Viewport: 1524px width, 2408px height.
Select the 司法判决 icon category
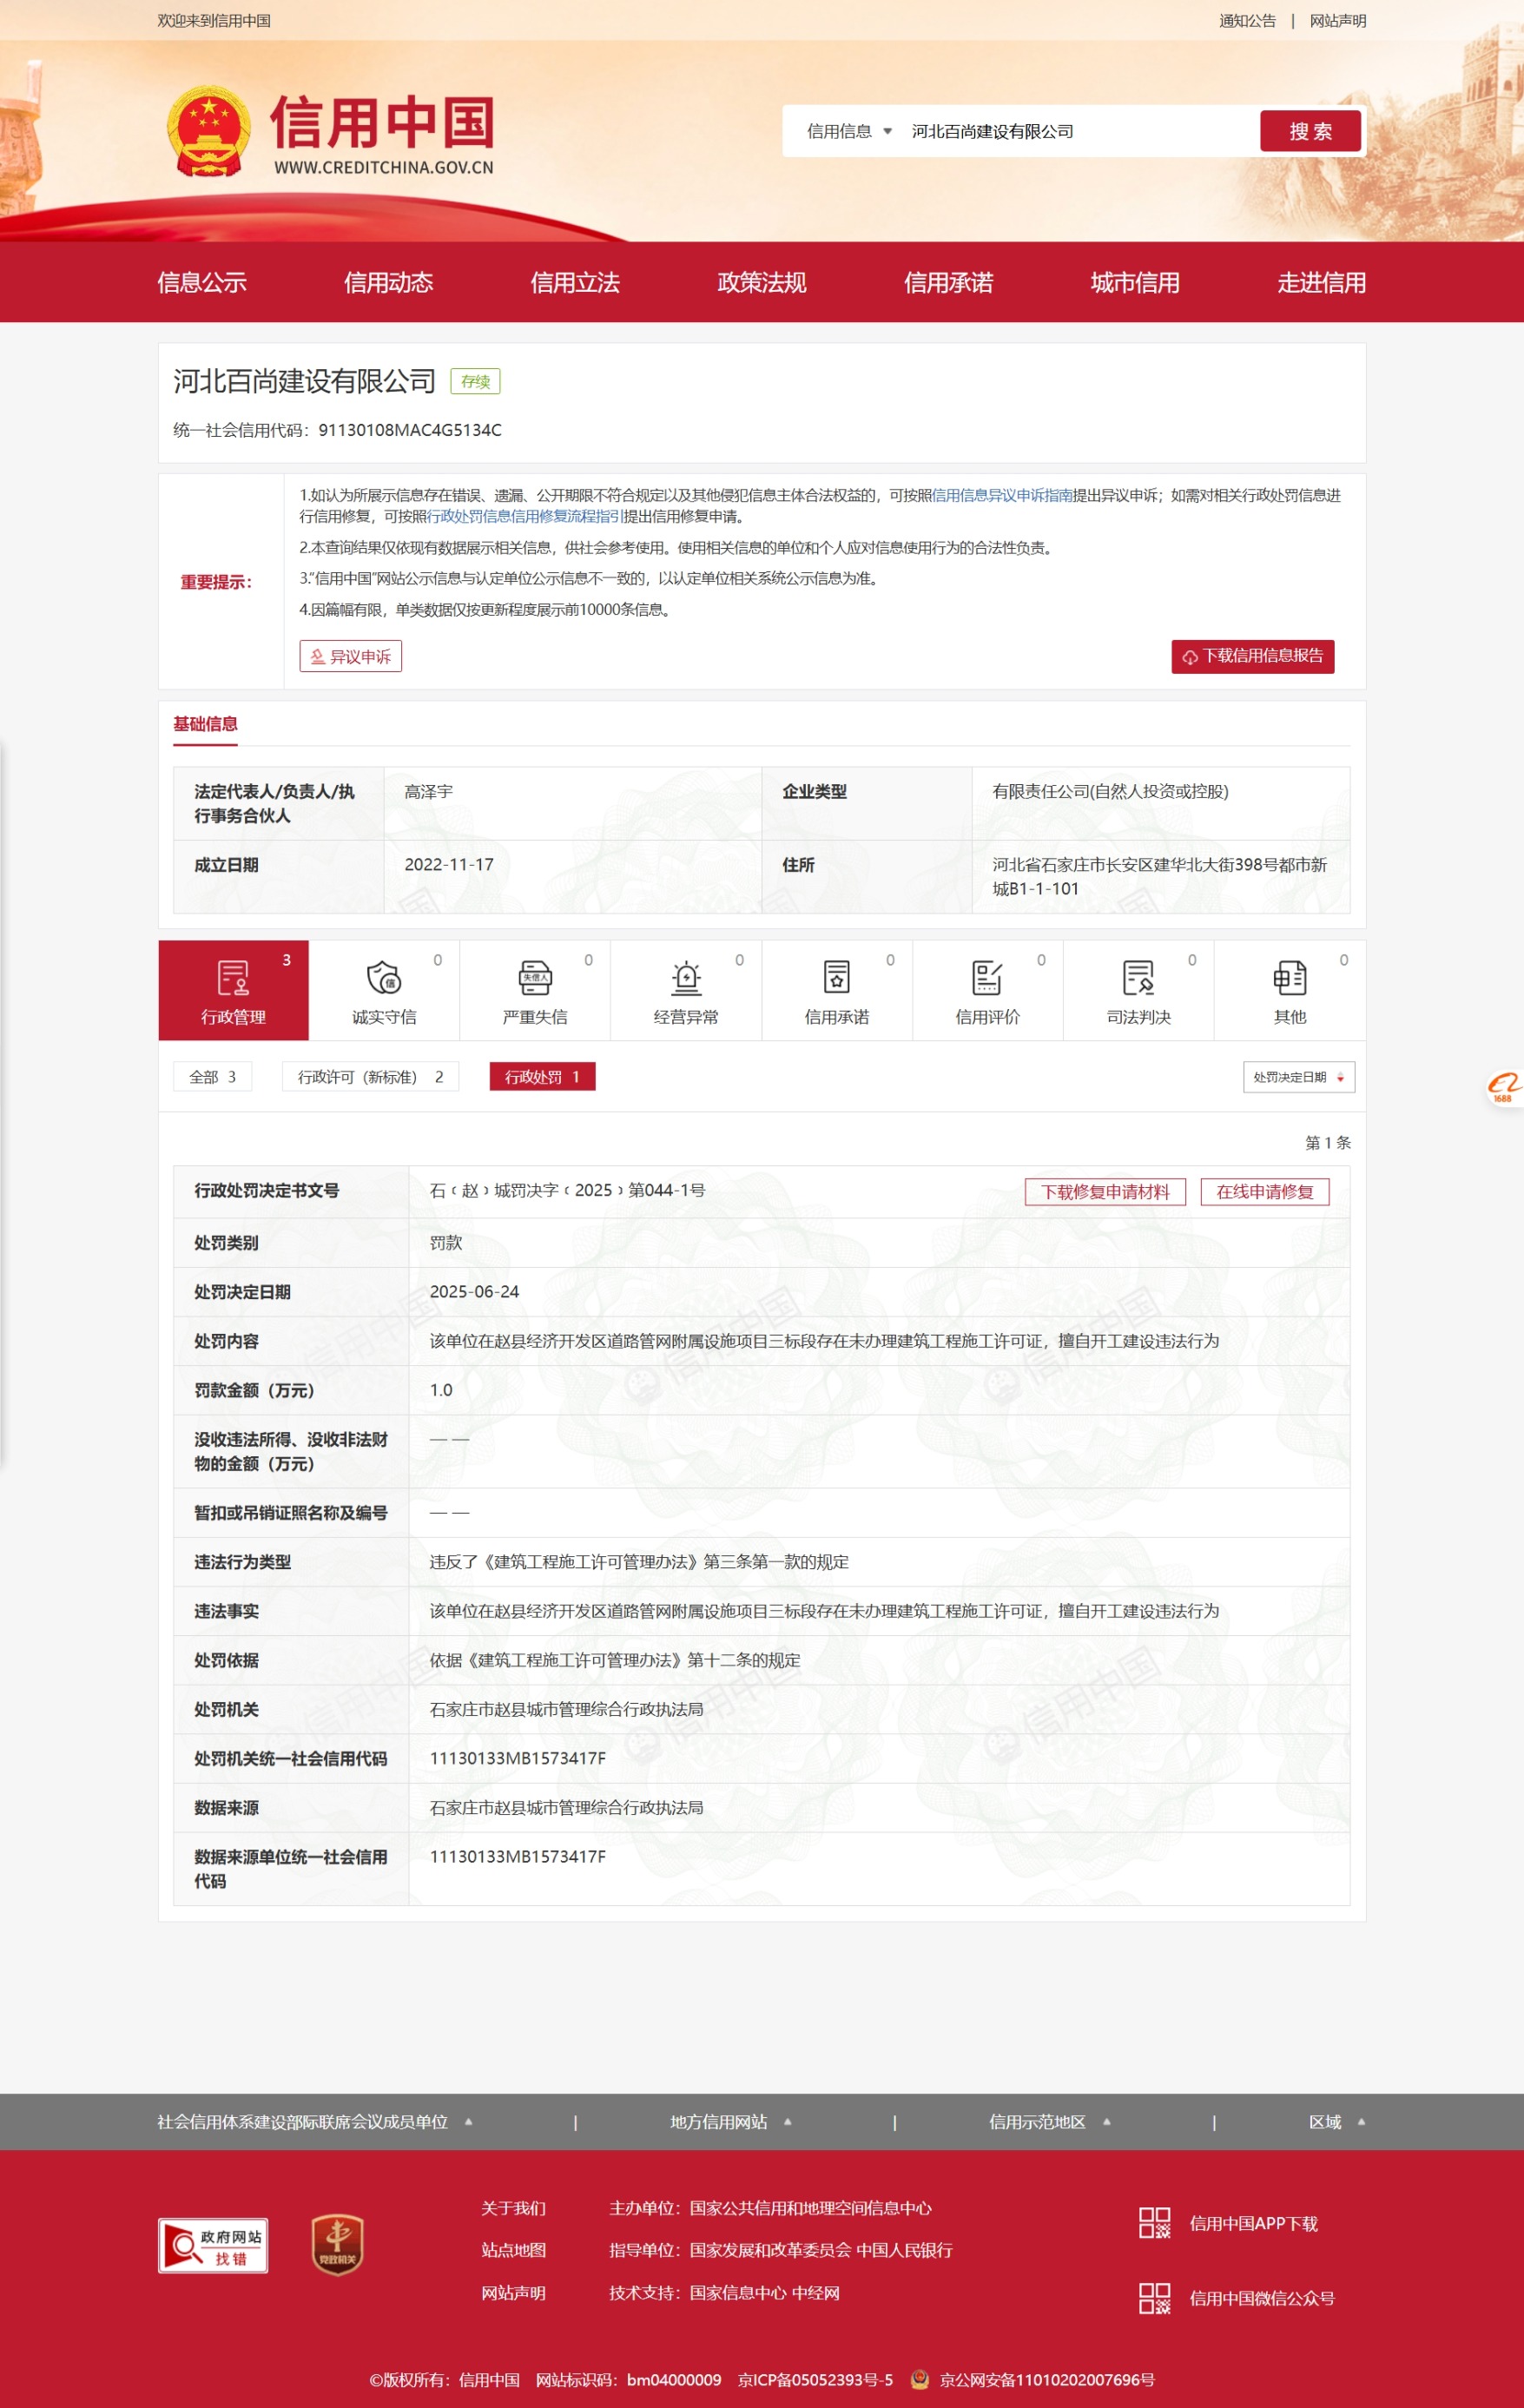1138,990
